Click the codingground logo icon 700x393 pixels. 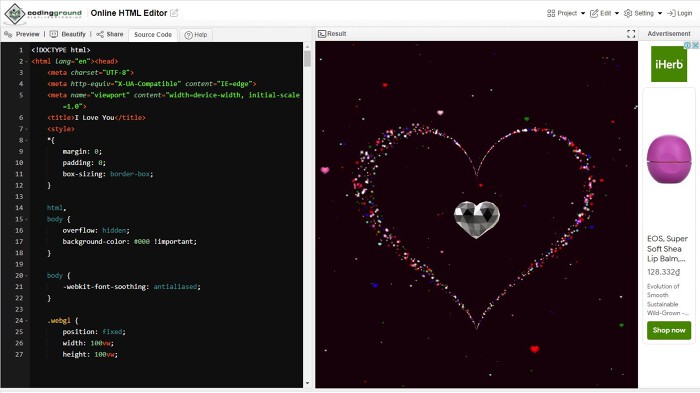pyautogui.click(x=15, y=13)
